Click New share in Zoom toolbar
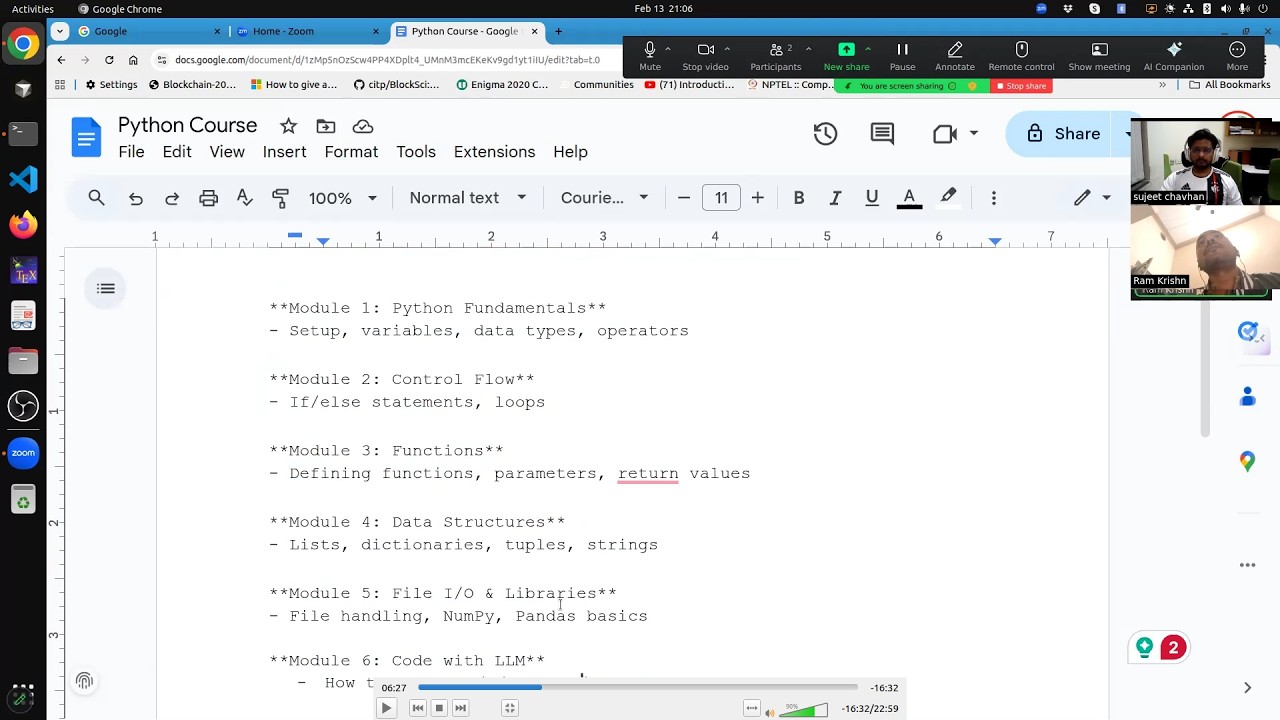The image size is (1280, 720). [846, 57]
